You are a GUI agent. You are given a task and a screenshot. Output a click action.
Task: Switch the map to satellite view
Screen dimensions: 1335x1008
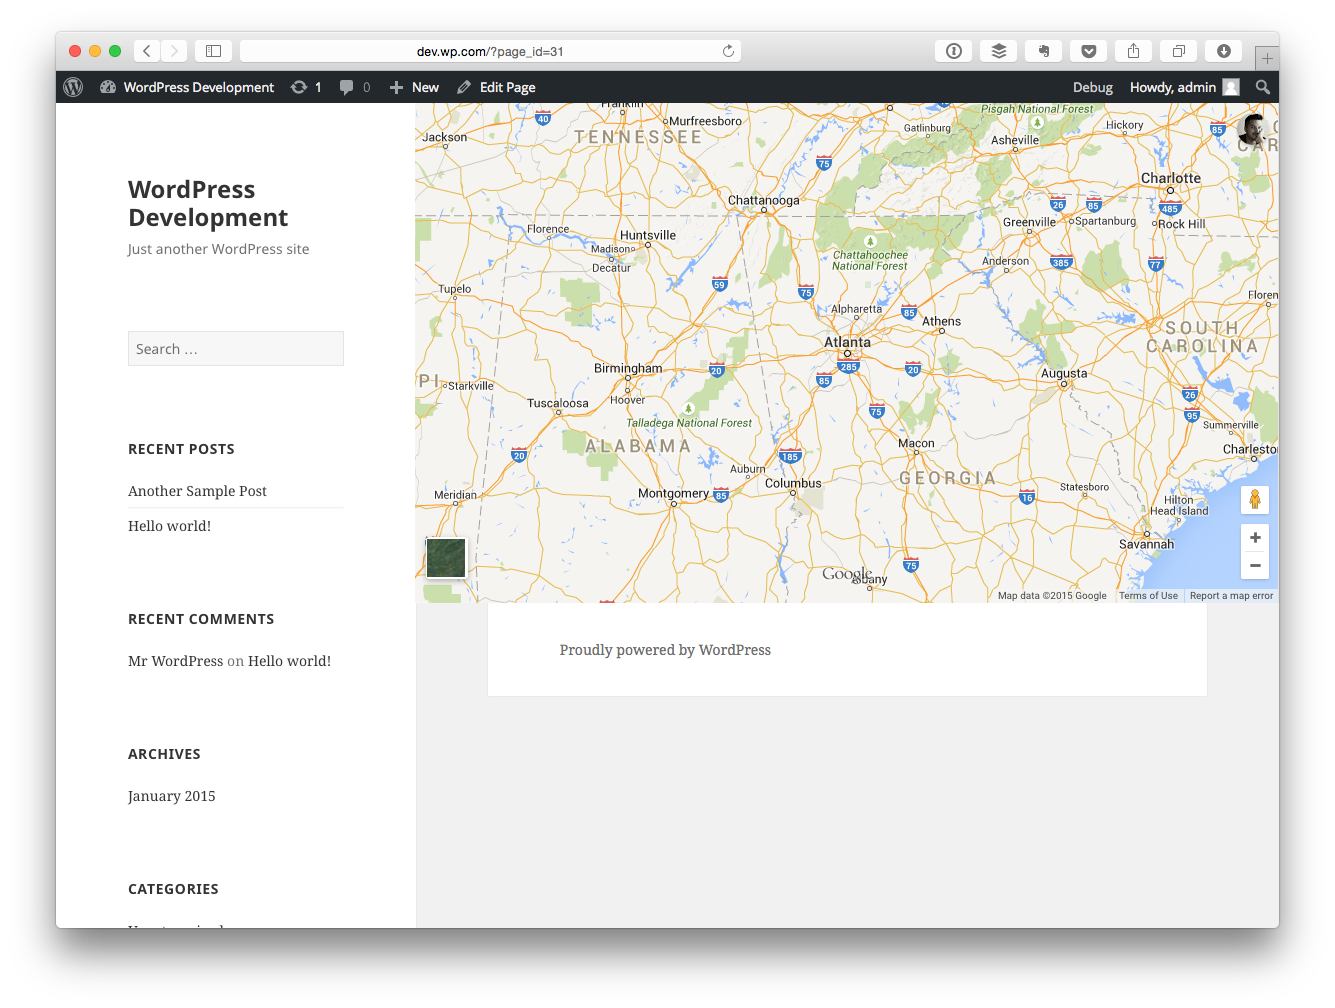pos(445,558)
